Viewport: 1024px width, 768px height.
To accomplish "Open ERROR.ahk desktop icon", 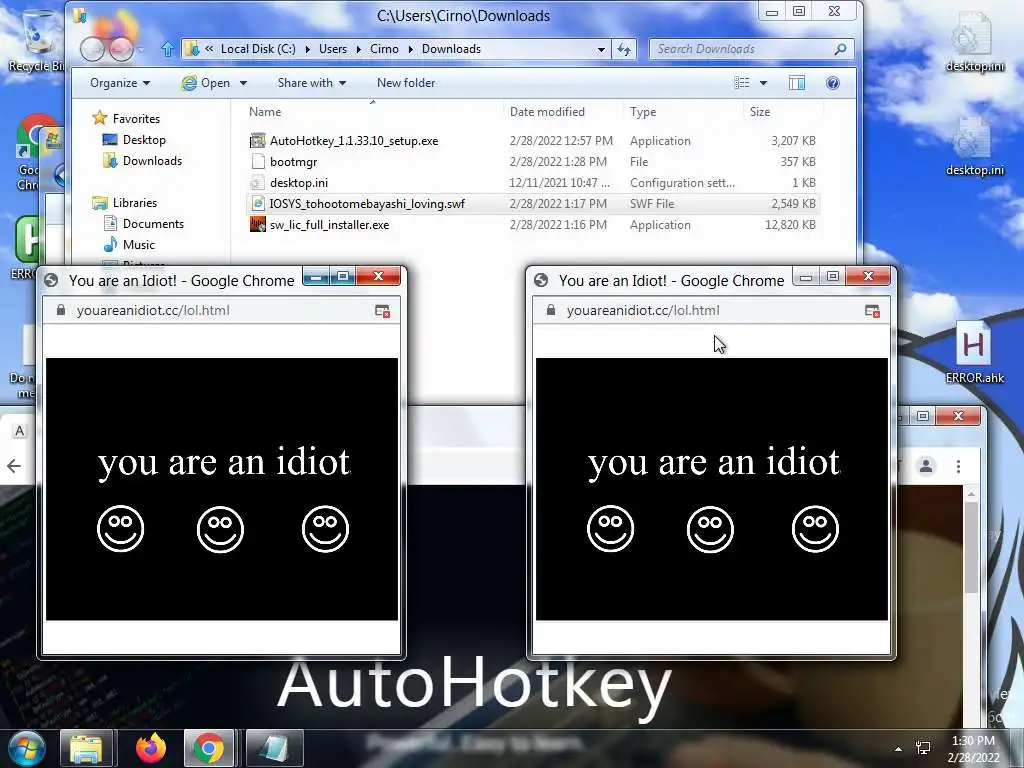I will click(x=974, y=351).
